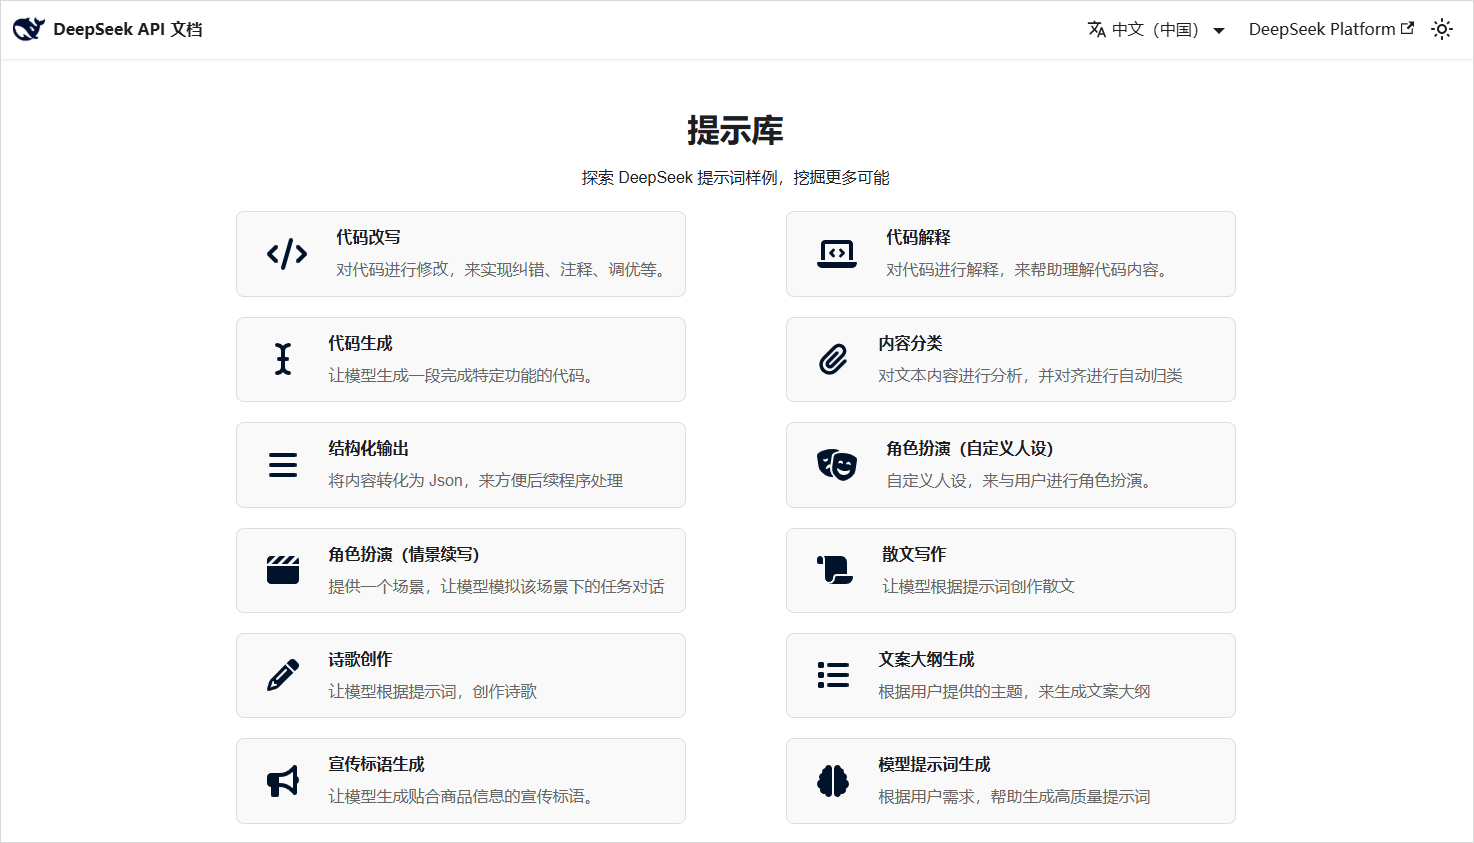Click the theater masks icon for 角色扮演（自定义人设）
1474x843 pixels.
click(837, 464)
